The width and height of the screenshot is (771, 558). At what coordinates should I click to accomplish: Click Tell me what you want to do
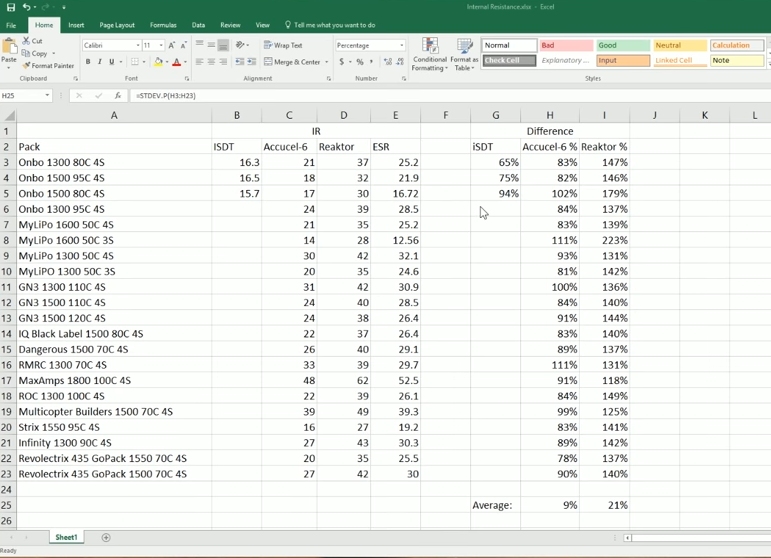[x=330, y=25]
